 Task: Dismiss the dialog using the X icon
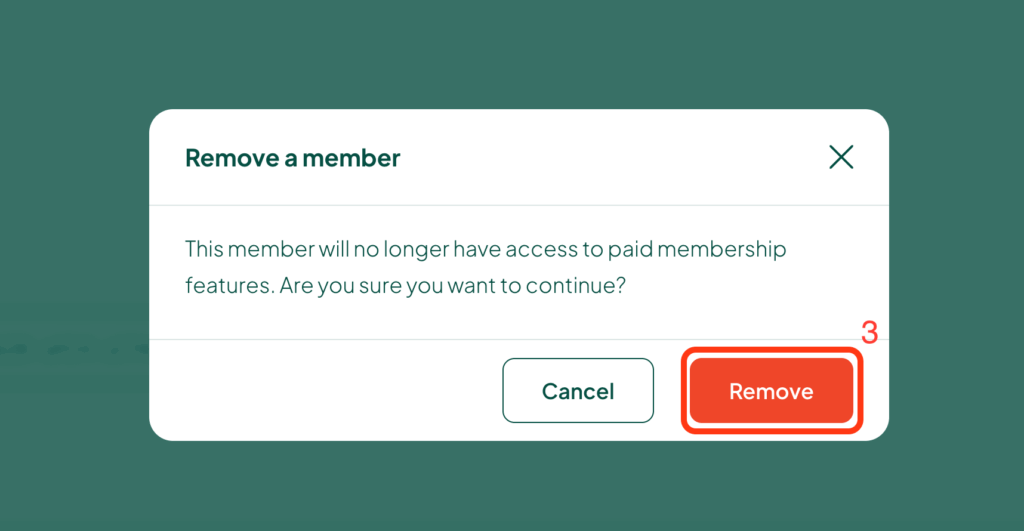[841, 157]
